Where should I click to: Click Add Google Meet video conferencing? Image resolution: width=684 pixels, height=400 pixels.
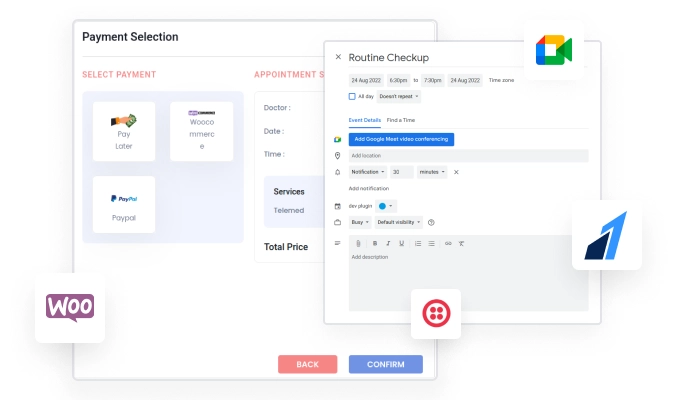[x=401, y=139]
